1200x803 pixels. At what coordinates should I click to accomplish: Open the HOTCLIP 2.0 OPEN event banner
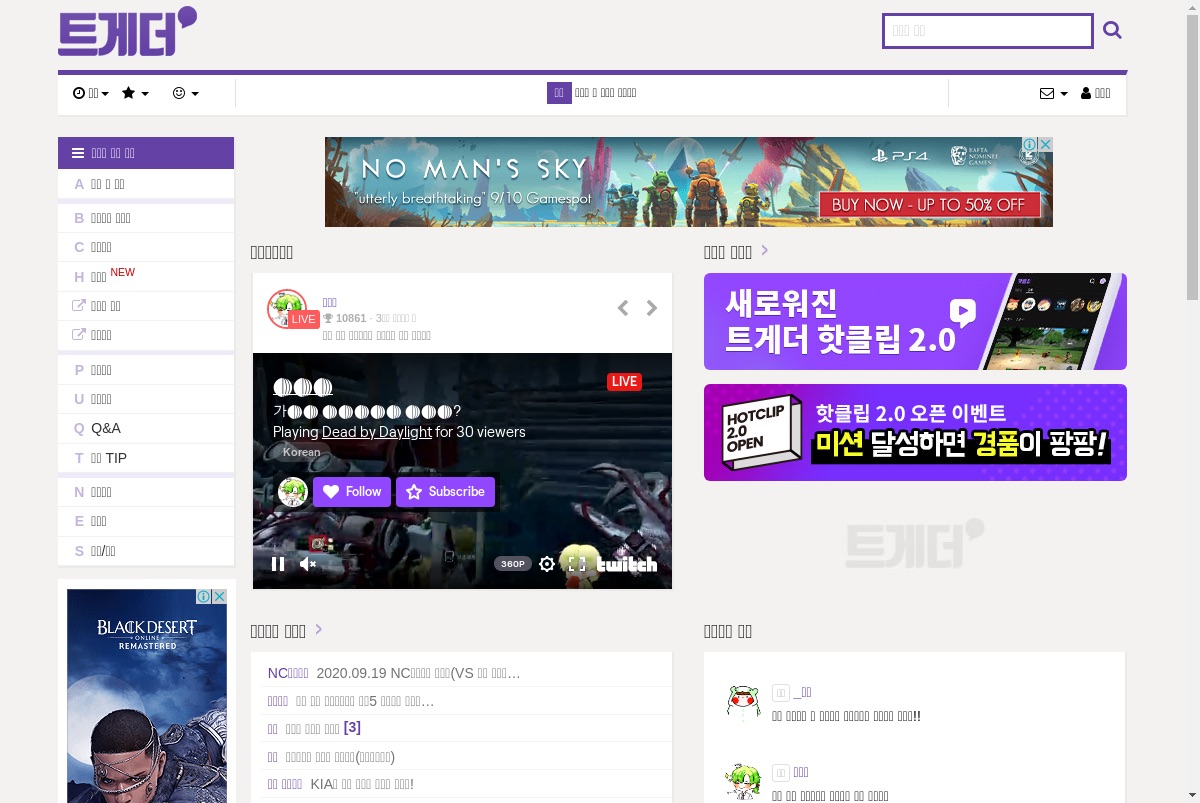click(x=915, y=432)
